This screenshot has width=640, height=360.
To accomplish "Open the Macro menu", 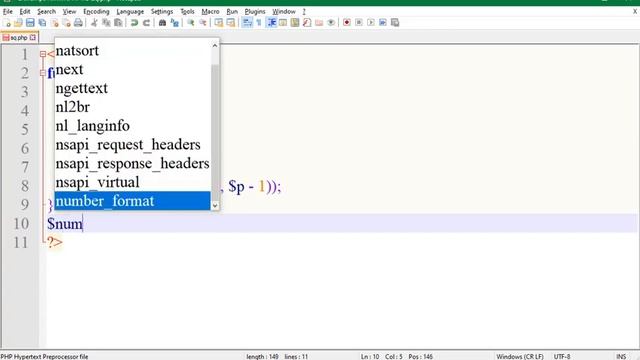I will (211, 11).
